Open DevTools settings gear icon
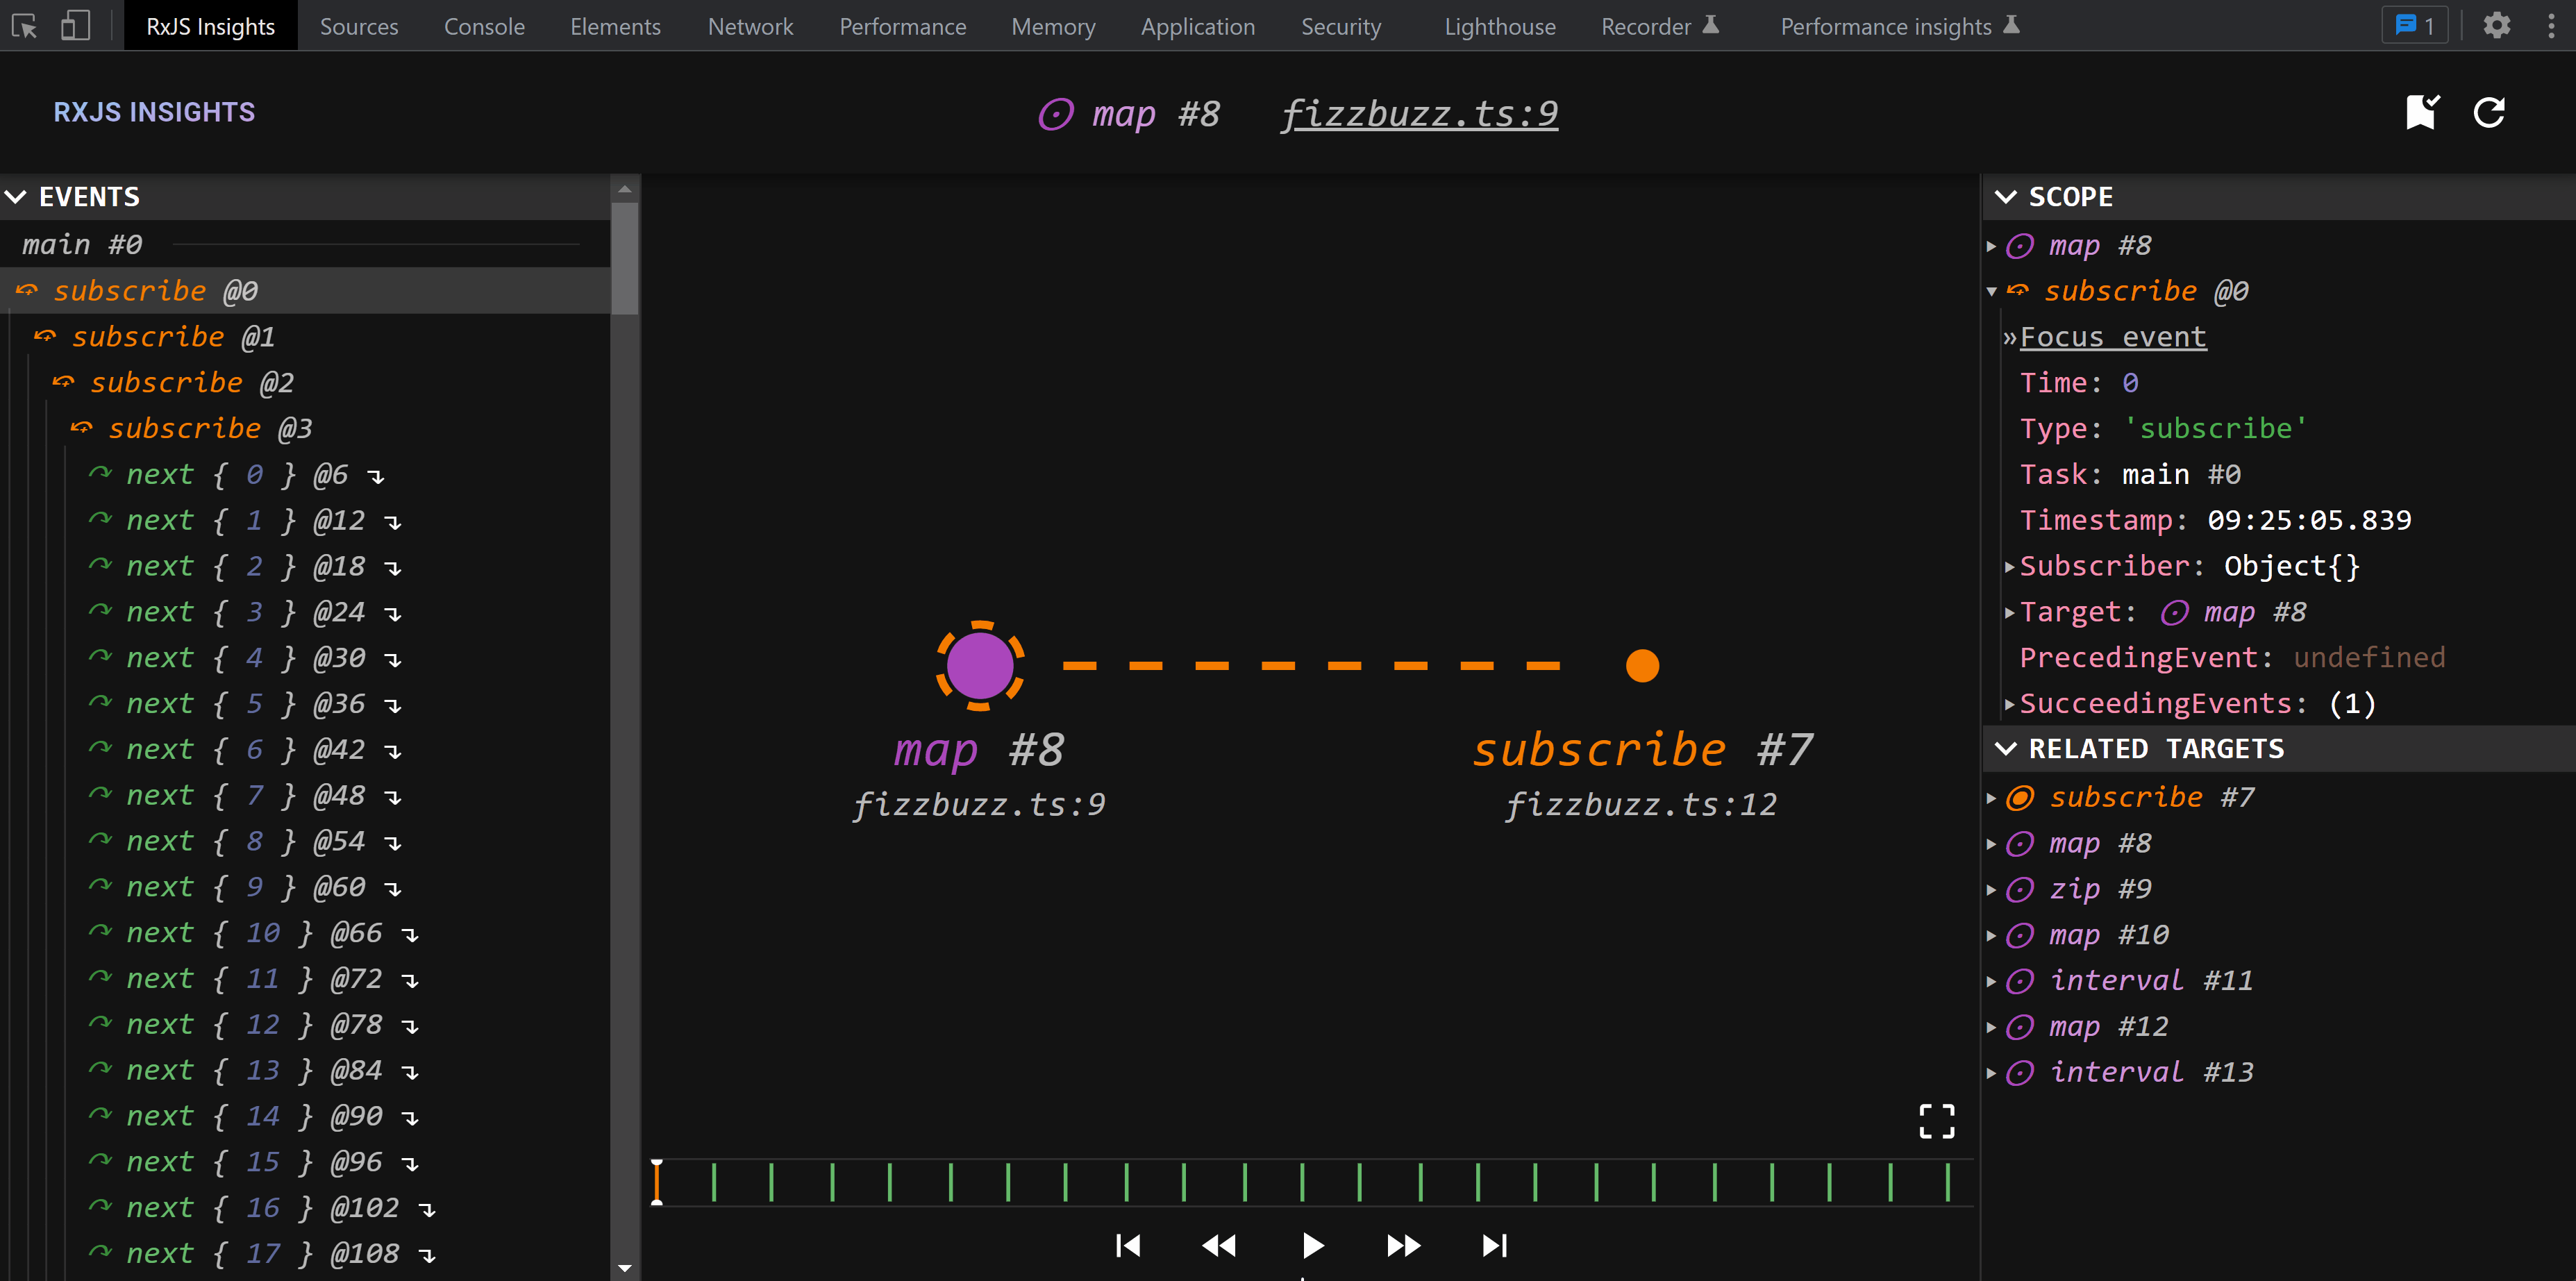 [x=2496, y=26]
